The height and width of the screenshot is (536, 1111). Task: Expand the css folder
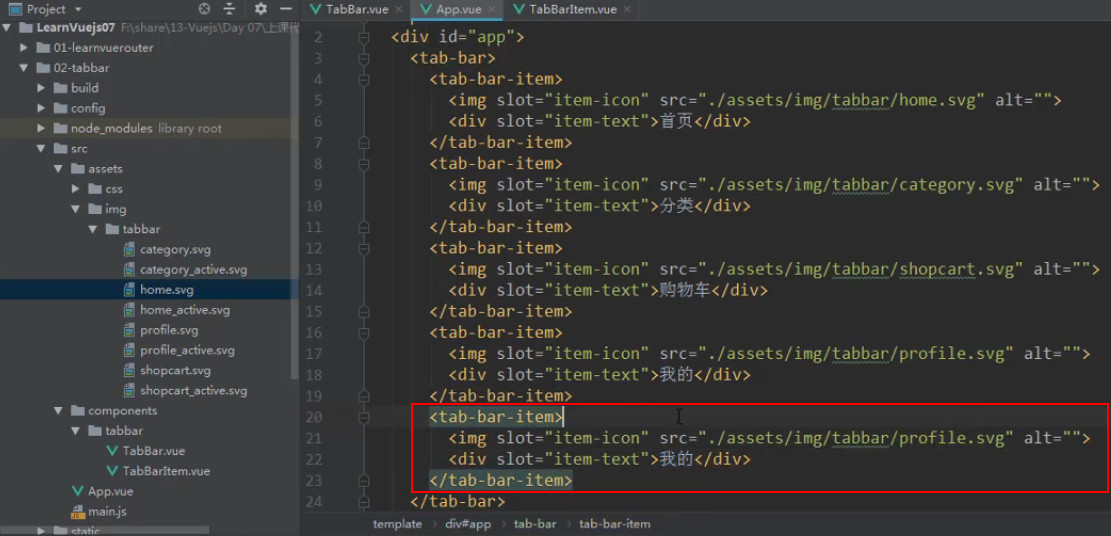(76, 189)
